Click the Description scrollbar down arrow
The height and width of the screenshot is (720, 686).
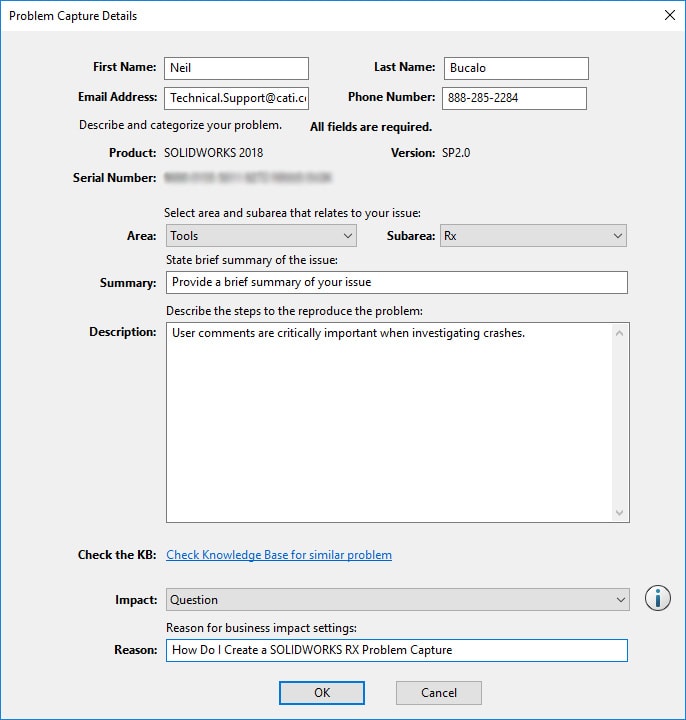[x=620, y=512]
